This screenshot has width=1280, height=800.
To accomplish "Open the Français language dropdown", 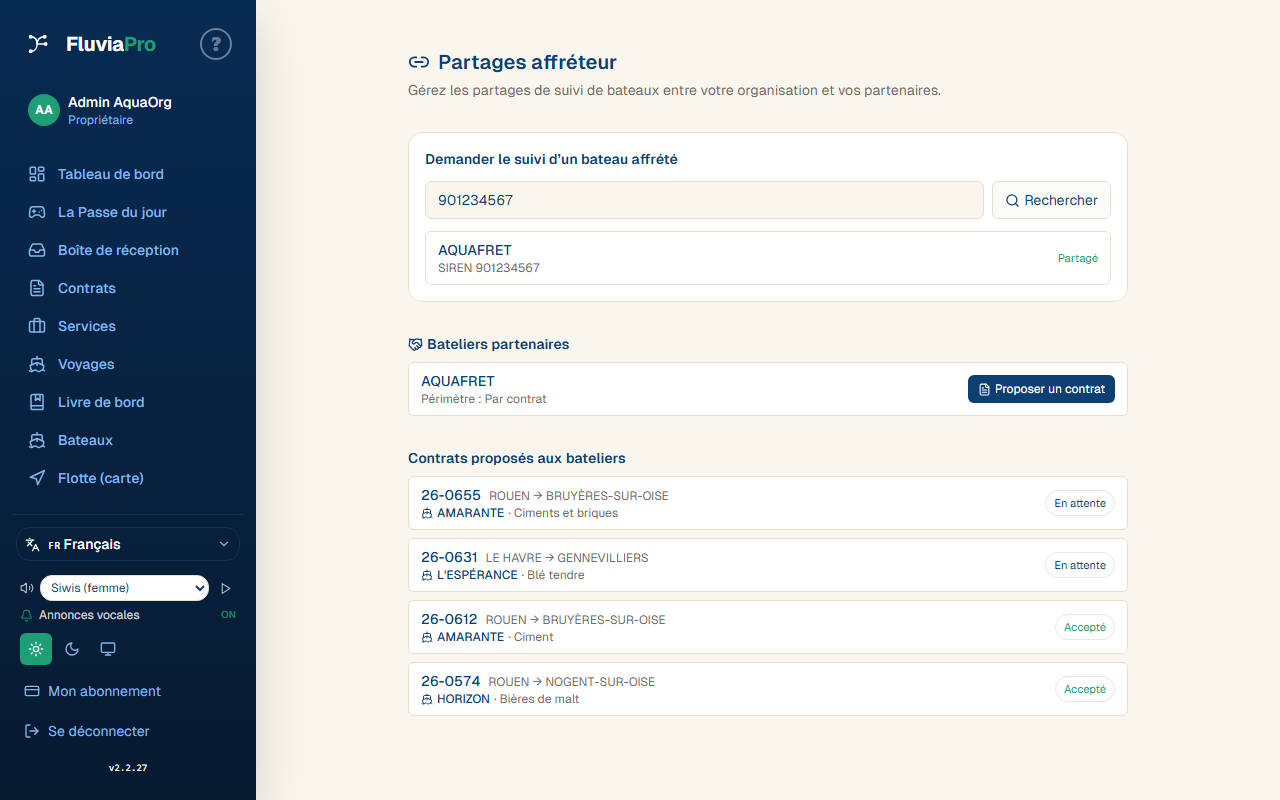I will click(x=128, y=544).
